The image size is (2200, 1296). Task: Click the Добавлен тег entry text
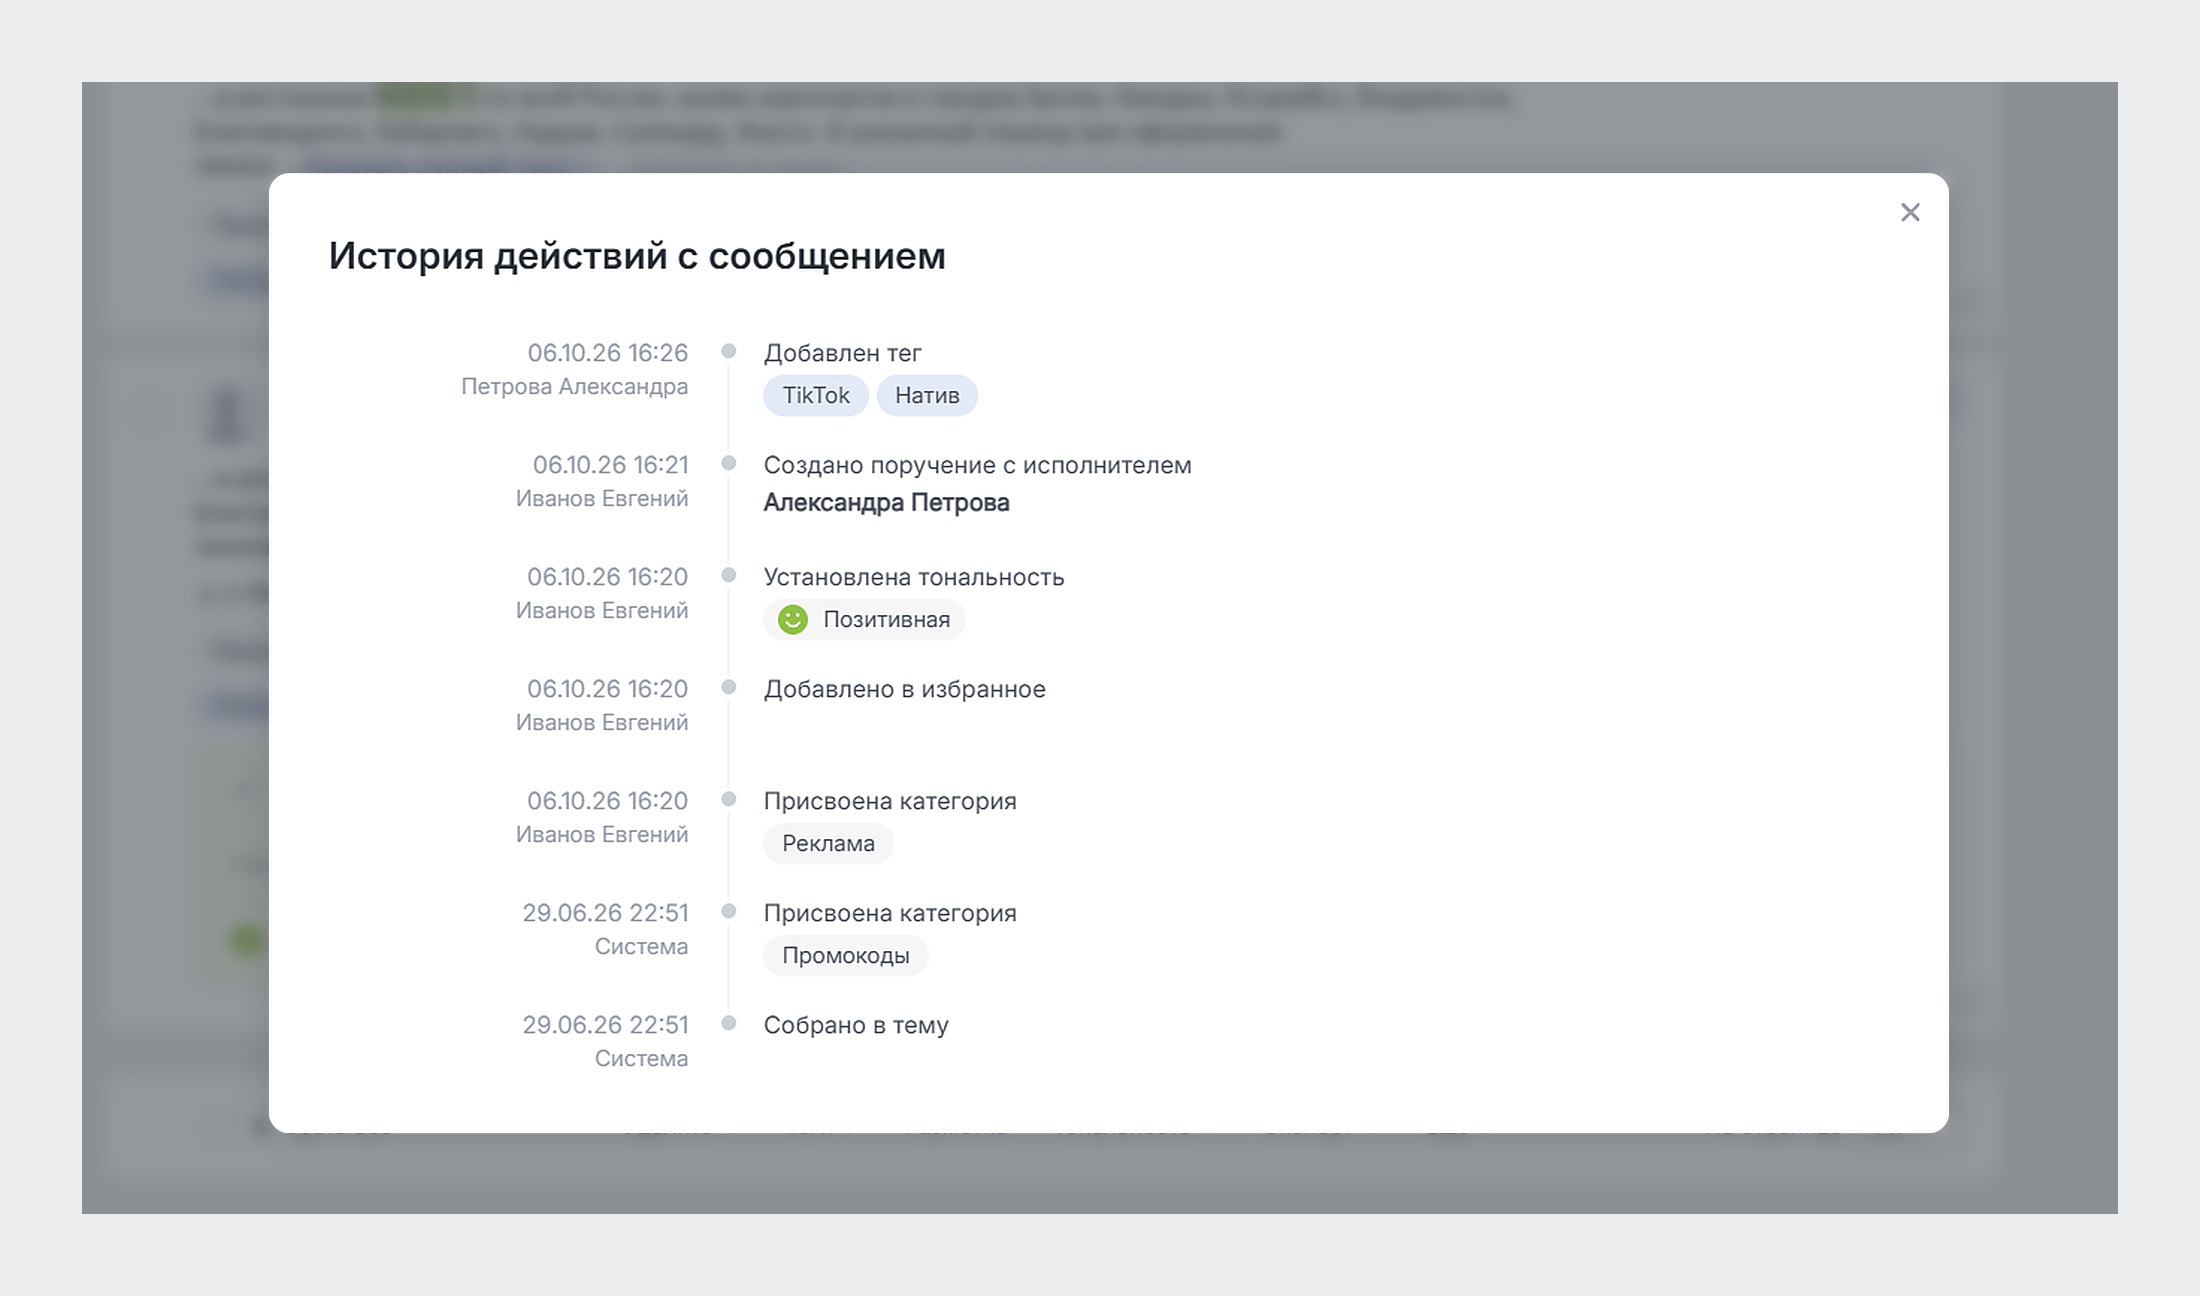(843, 353)
